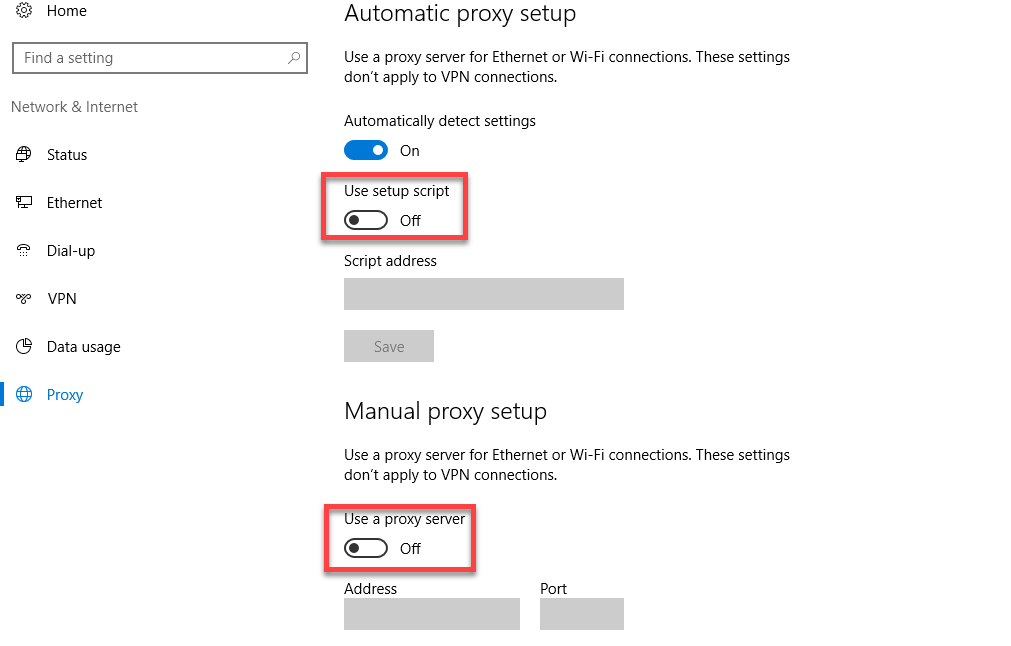Image resolution: width=1011 pixels, height=646 pixels.
Task: Click the Port input field
Action: coord(581,613)
